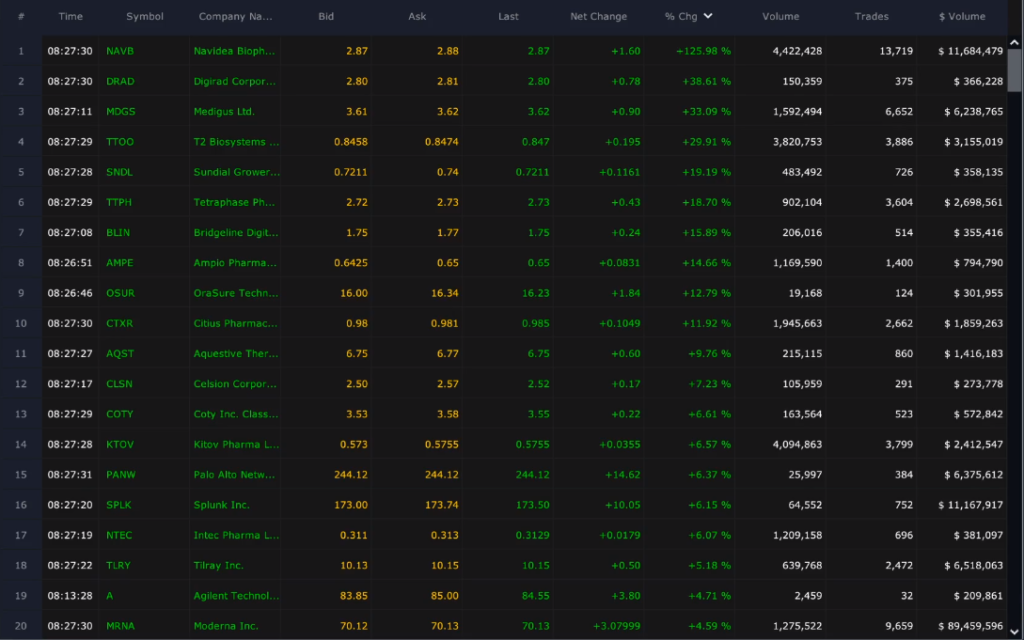Image resolution: width=1024 pixels, height=640 pixels.
Task: Sort by the % Chg dropdown arrow
Action: point(708,16)
